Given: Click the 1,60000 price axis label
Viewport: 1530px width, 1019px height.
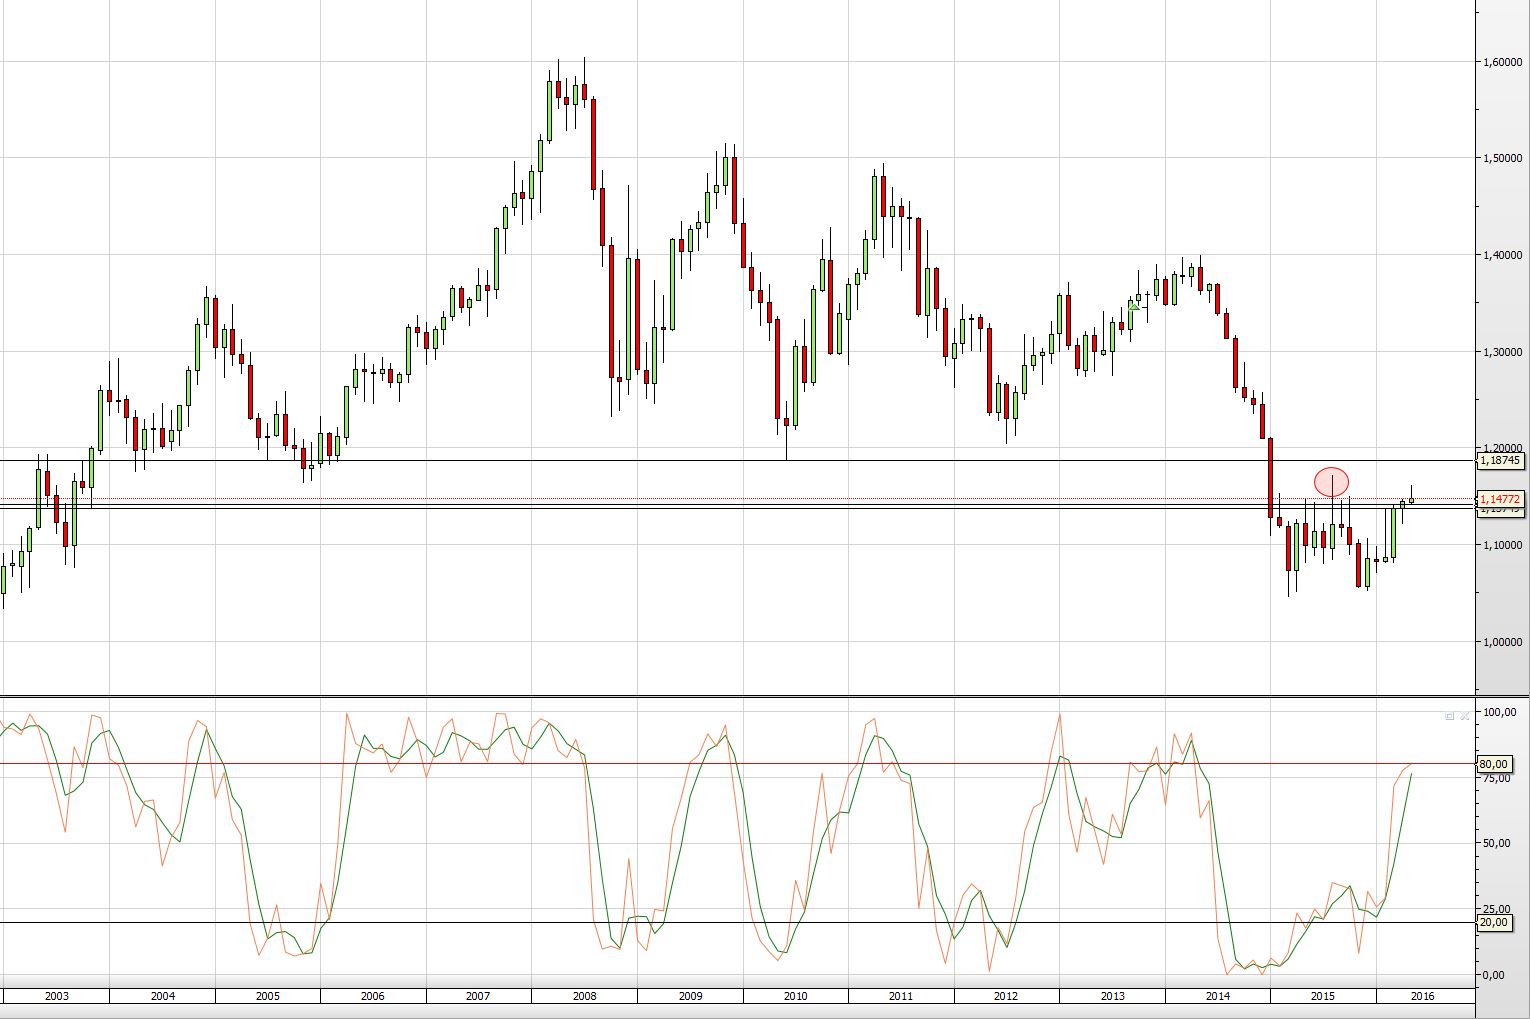Looking at the screenshot, I should [x=1503, y=62].
